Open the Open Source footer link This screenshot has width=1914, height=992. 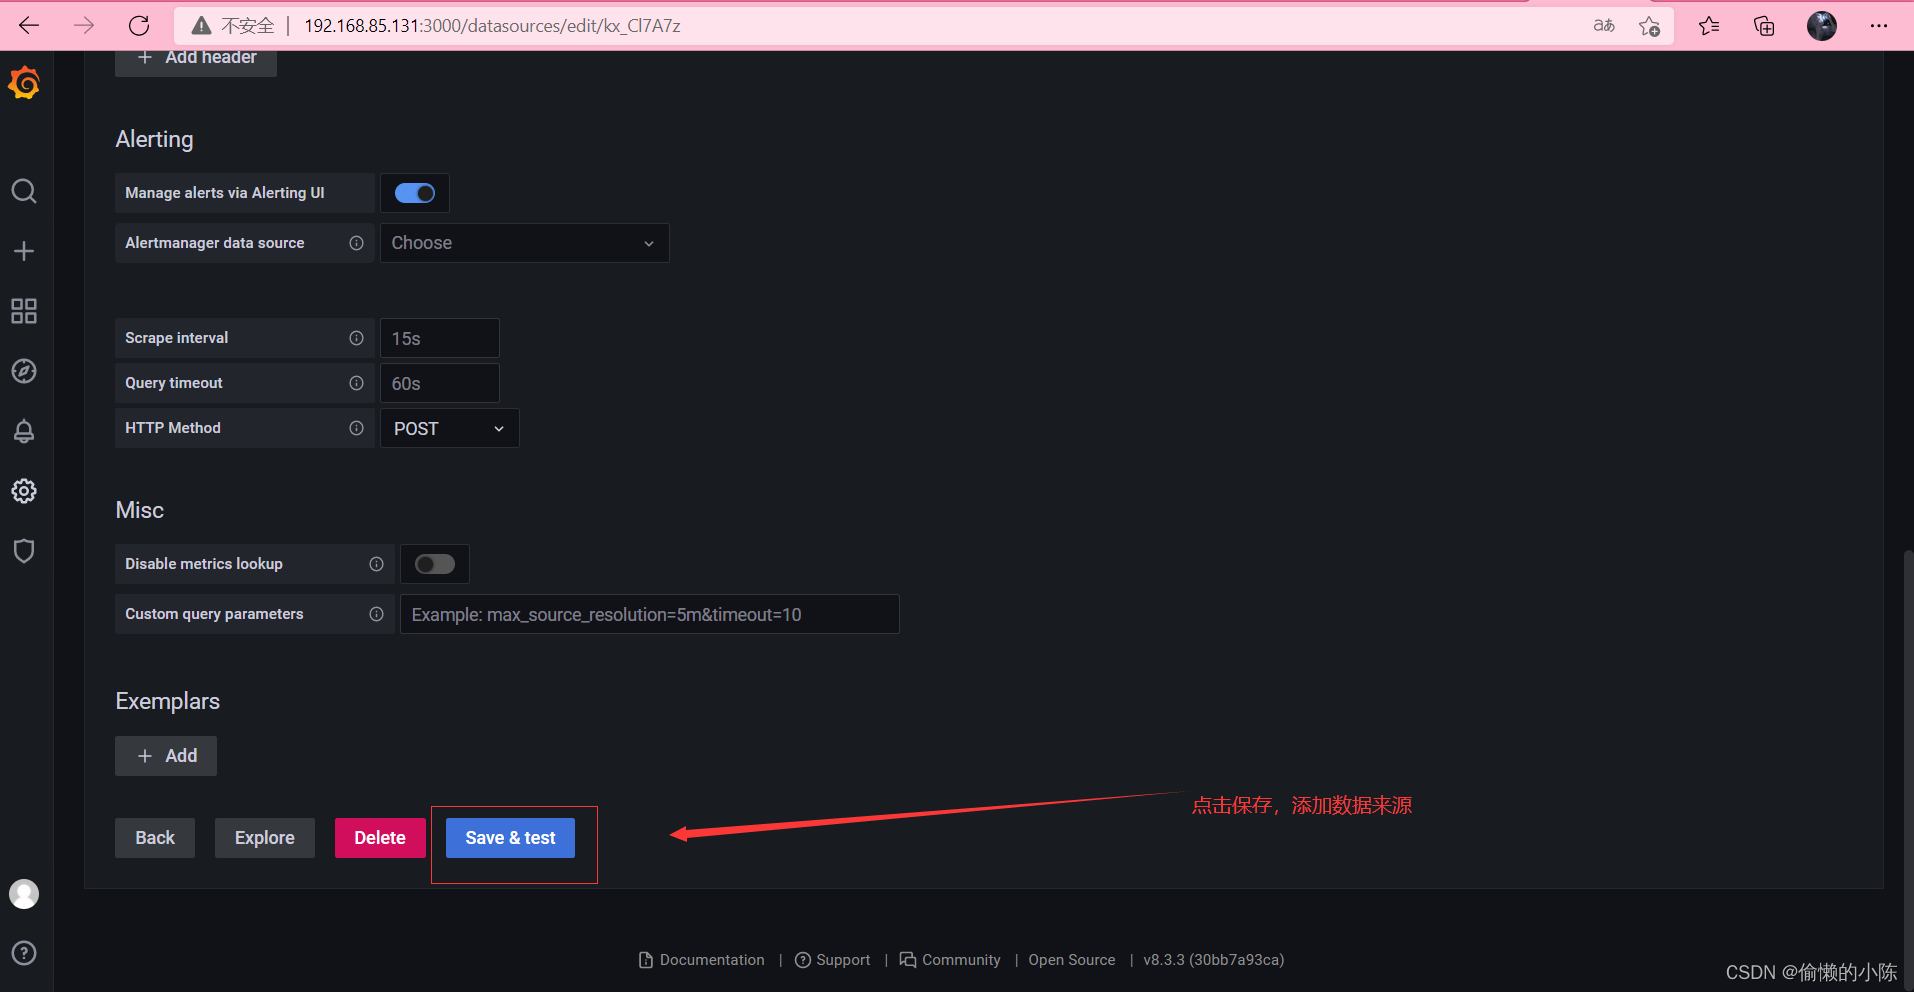coord(1072,960)
